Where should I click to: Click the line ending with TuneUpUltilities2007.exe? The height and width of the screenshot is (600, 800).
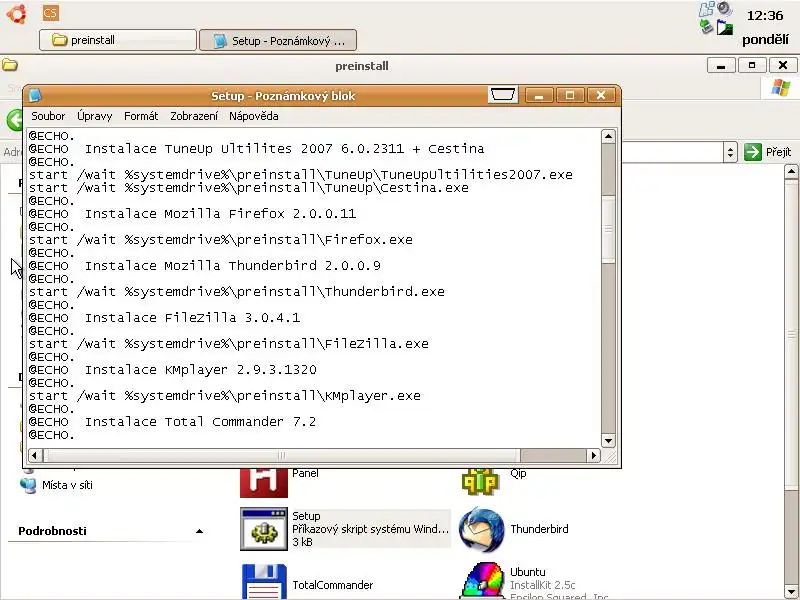tap(301, 174)
